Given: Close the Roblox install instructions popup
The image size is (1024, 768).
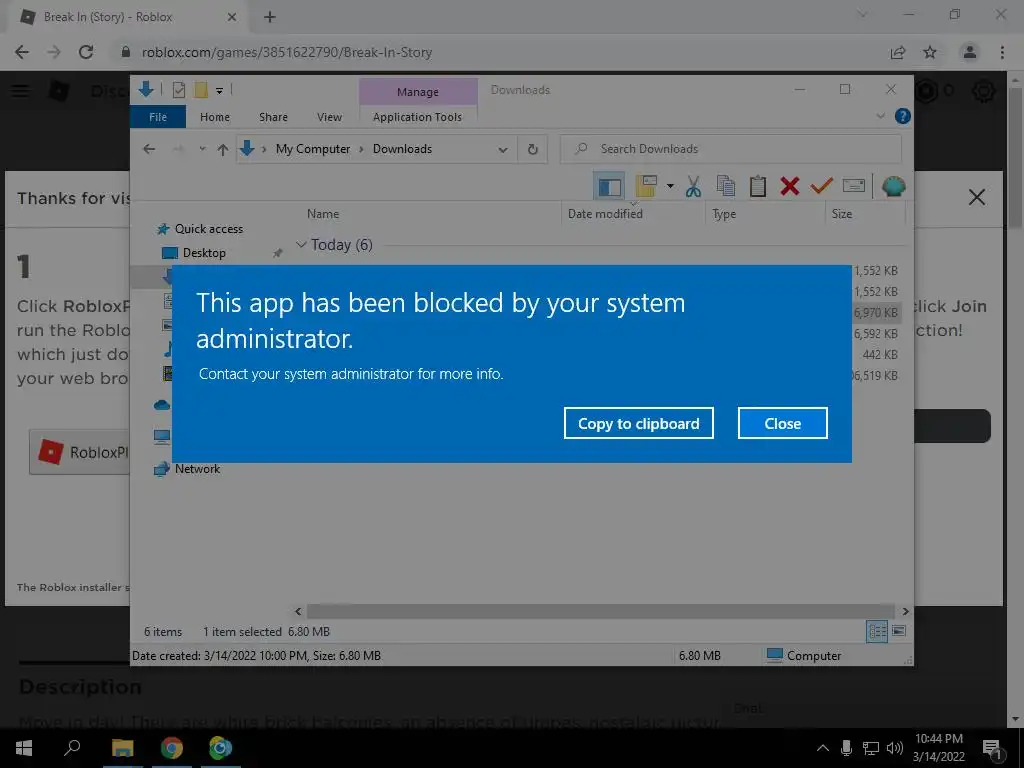Looking at the screenshot, I should click(x=976, y=197).
